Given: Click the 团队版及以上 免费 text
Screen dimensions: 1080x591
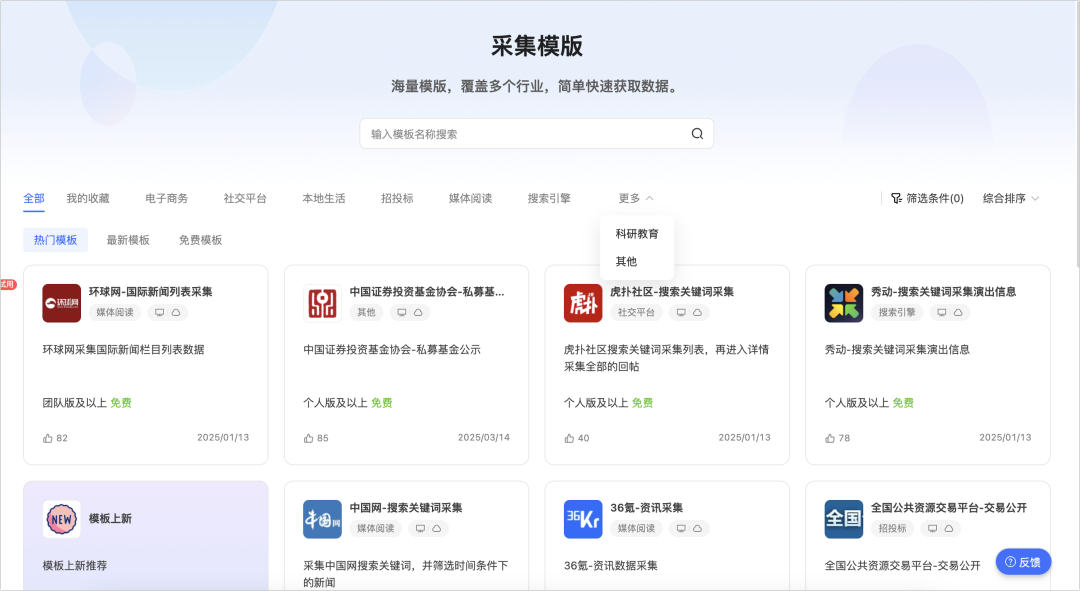Looking at the screenshot, I should click(x=87, y=403).
